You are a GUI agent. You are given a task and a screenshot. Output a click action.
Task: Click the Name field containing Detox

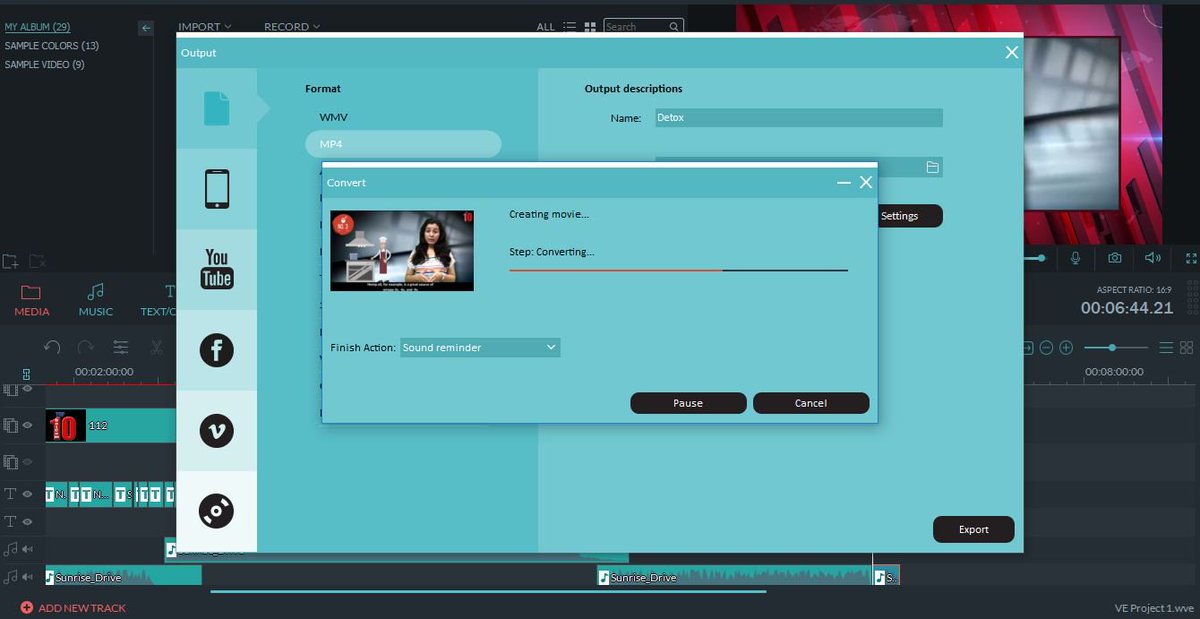coord(799,117)
